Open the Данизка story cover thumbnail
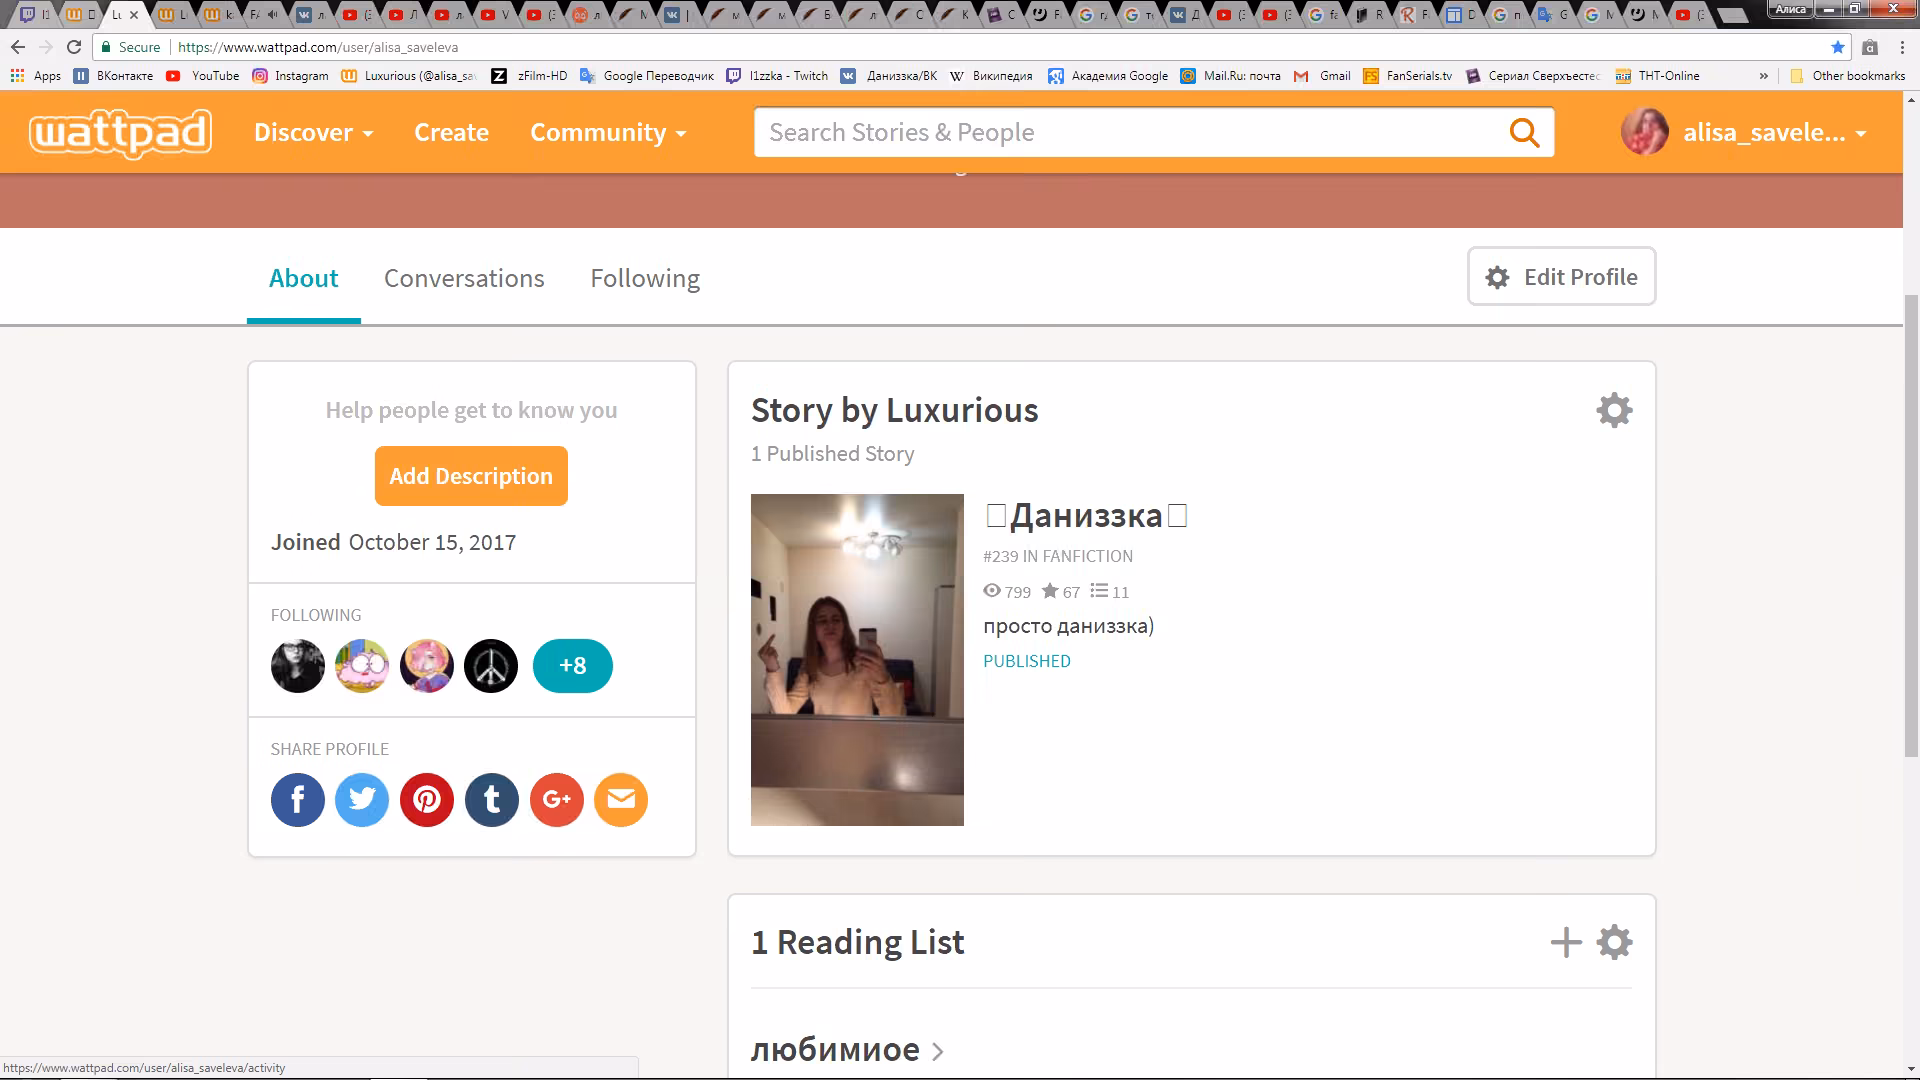This screenshot has width=1920, height=1080. 857,660
